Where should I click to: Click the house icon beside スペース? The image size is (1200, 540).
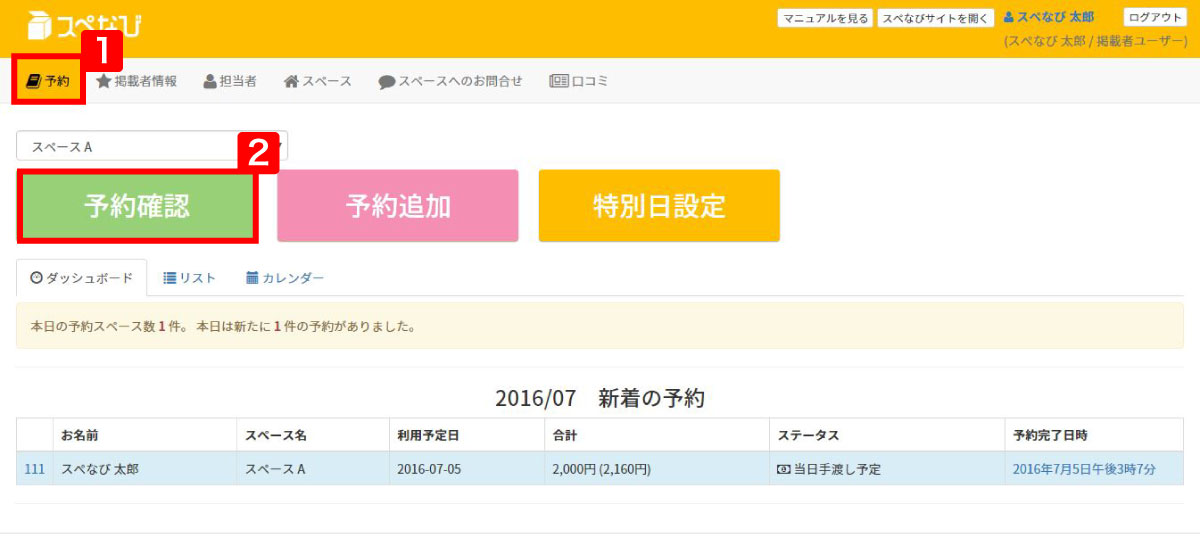pos(291,81)
